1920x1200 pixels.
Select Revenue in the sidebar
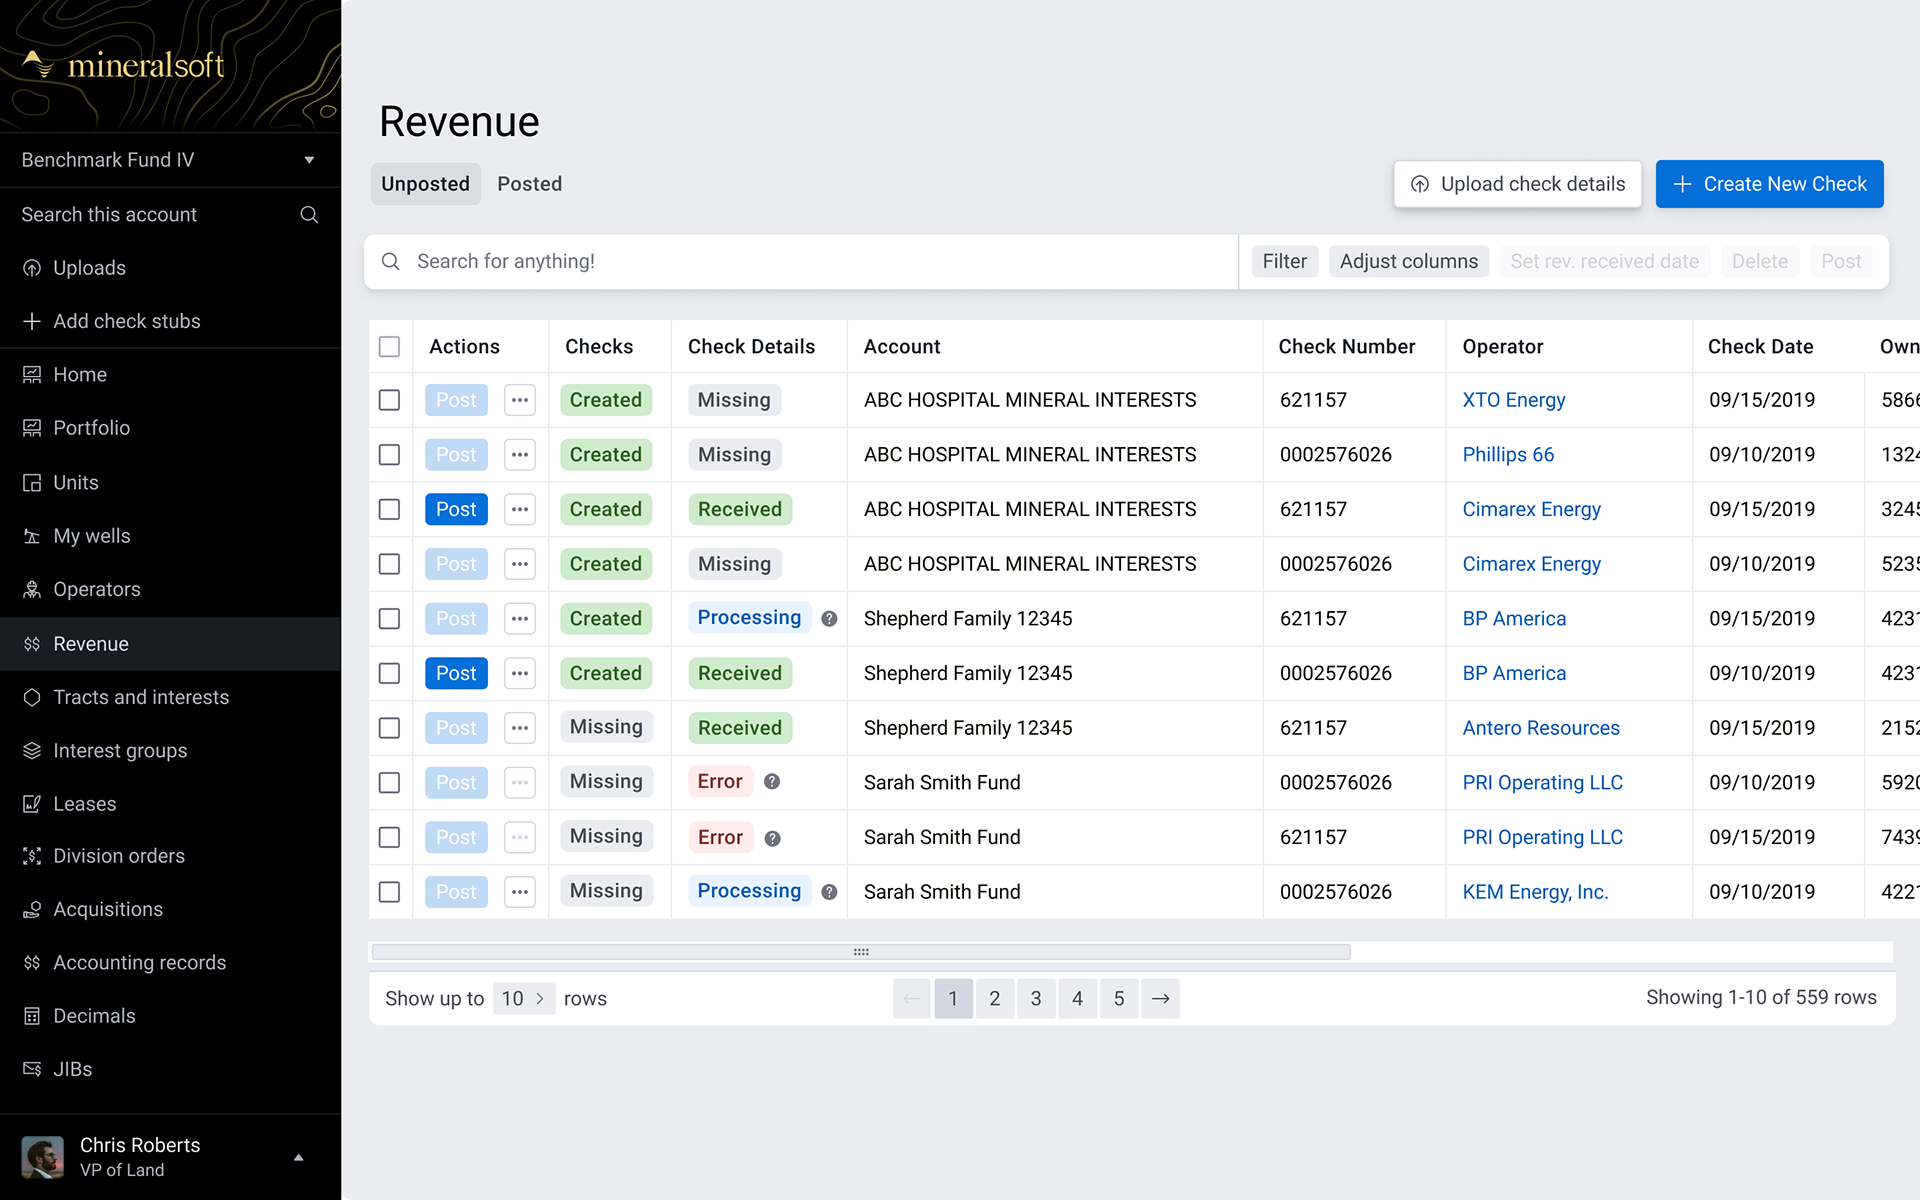click(x=170, y=644)
